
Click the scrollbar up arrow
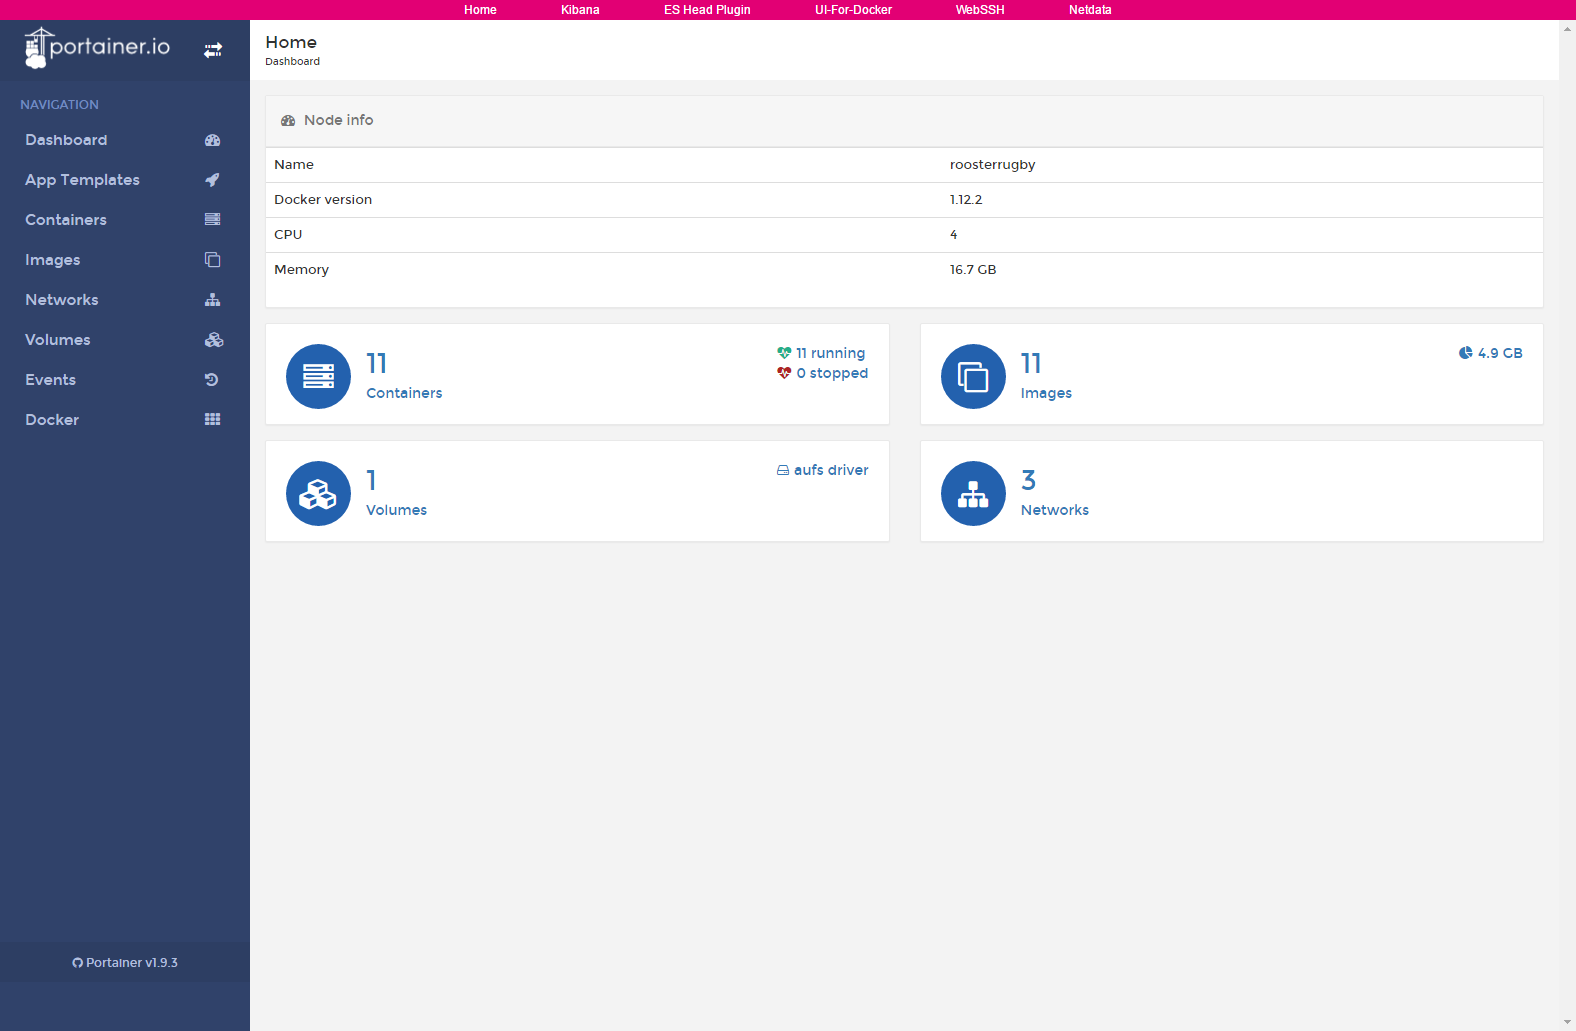[1567, 29]
